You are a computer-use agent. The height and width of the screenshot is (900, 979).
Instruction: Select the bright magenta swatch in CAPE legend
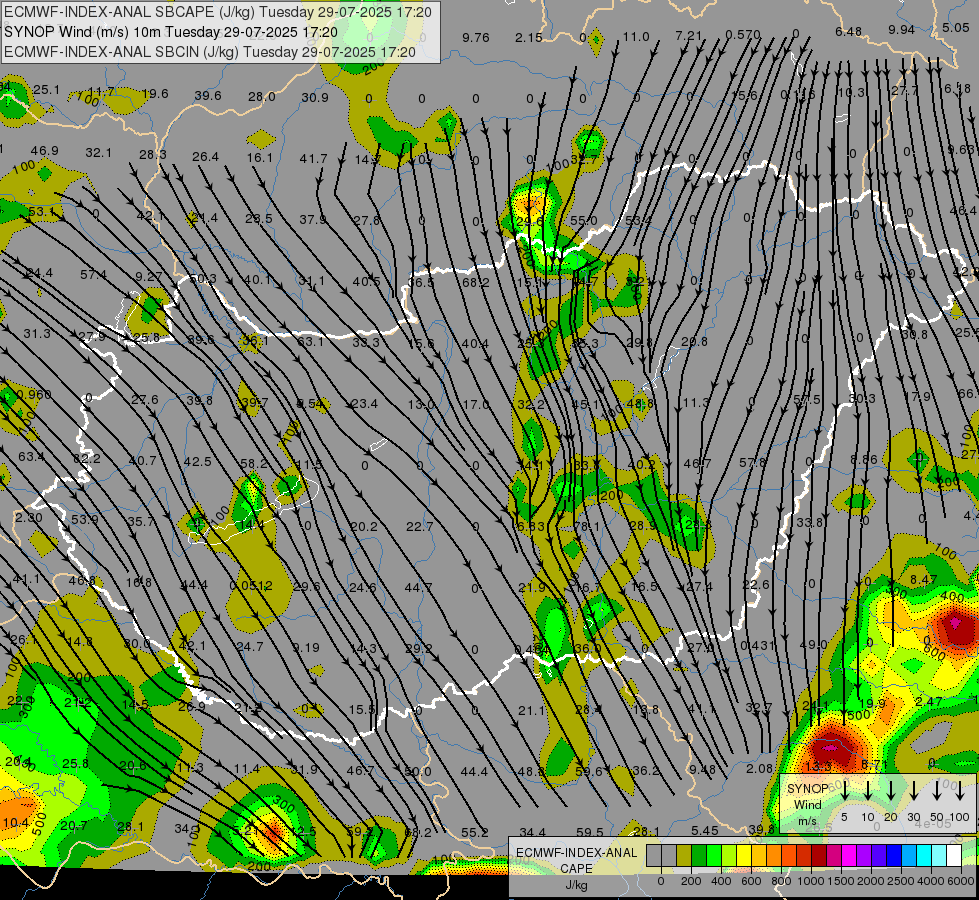849,856
